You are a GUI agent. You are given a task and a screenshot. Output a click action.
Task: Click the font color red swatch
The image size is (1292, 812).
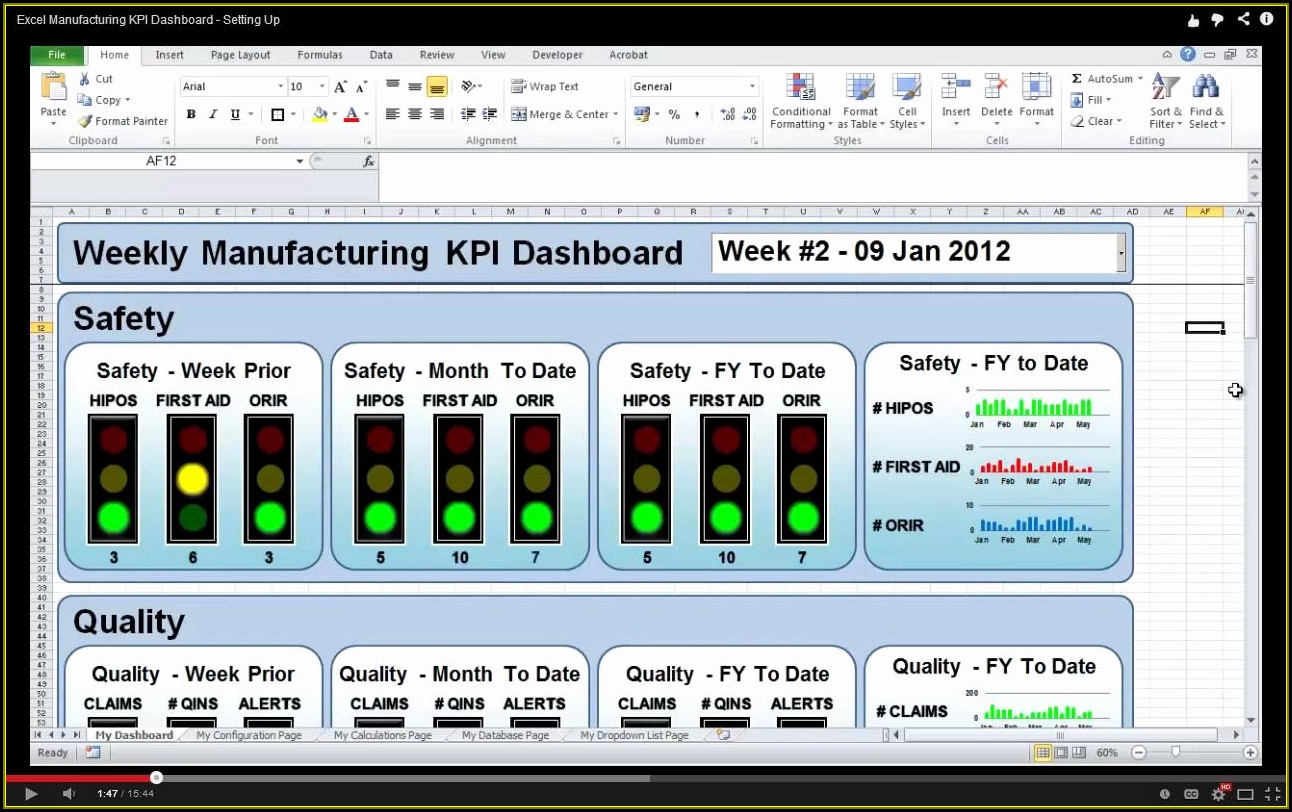(x=351, y=115)
